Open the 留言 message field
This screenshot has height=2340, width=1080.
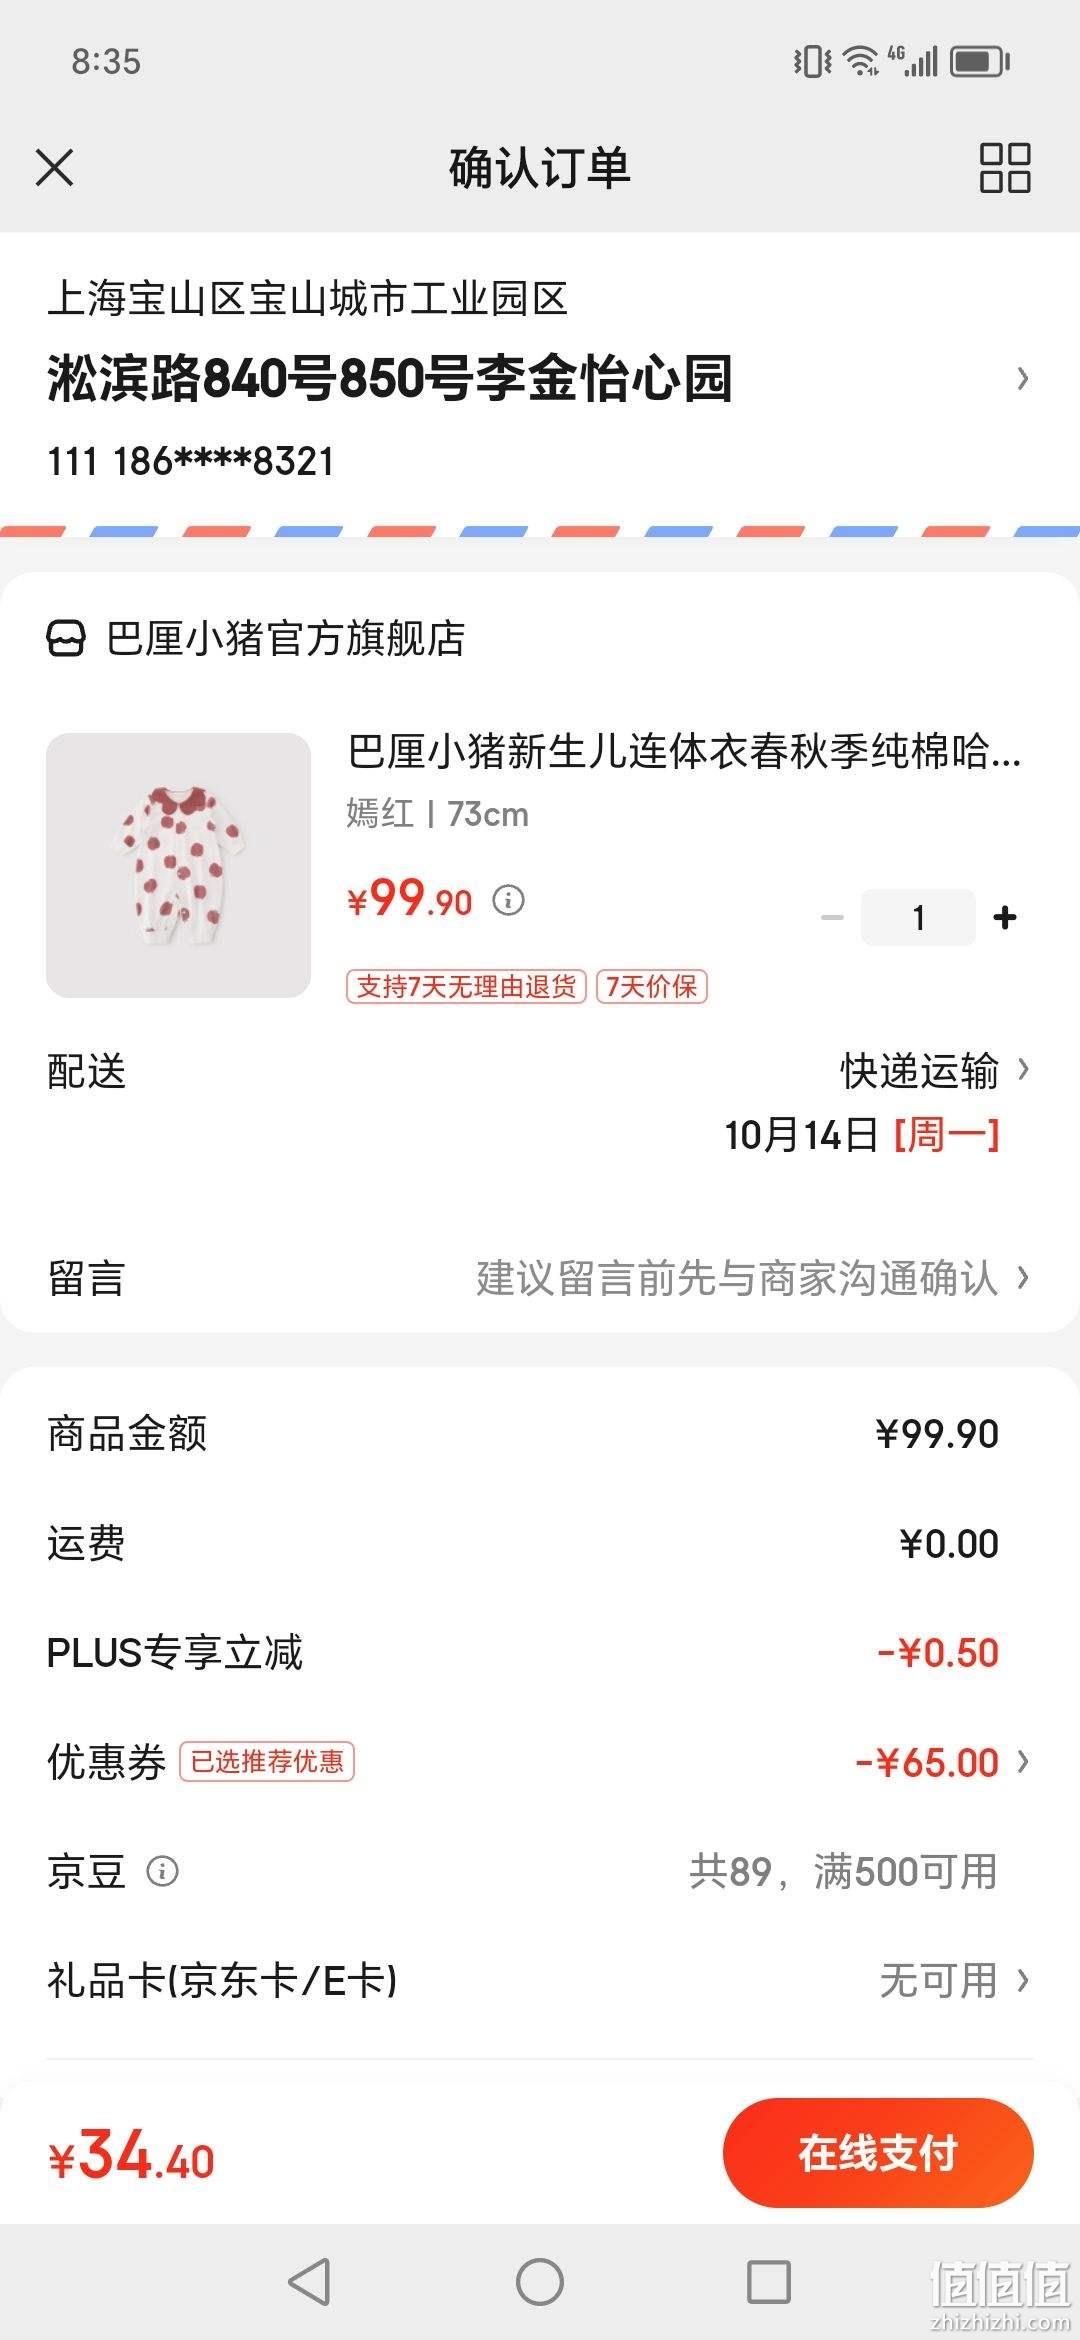pyautogui.click(x=540, y=1278)
